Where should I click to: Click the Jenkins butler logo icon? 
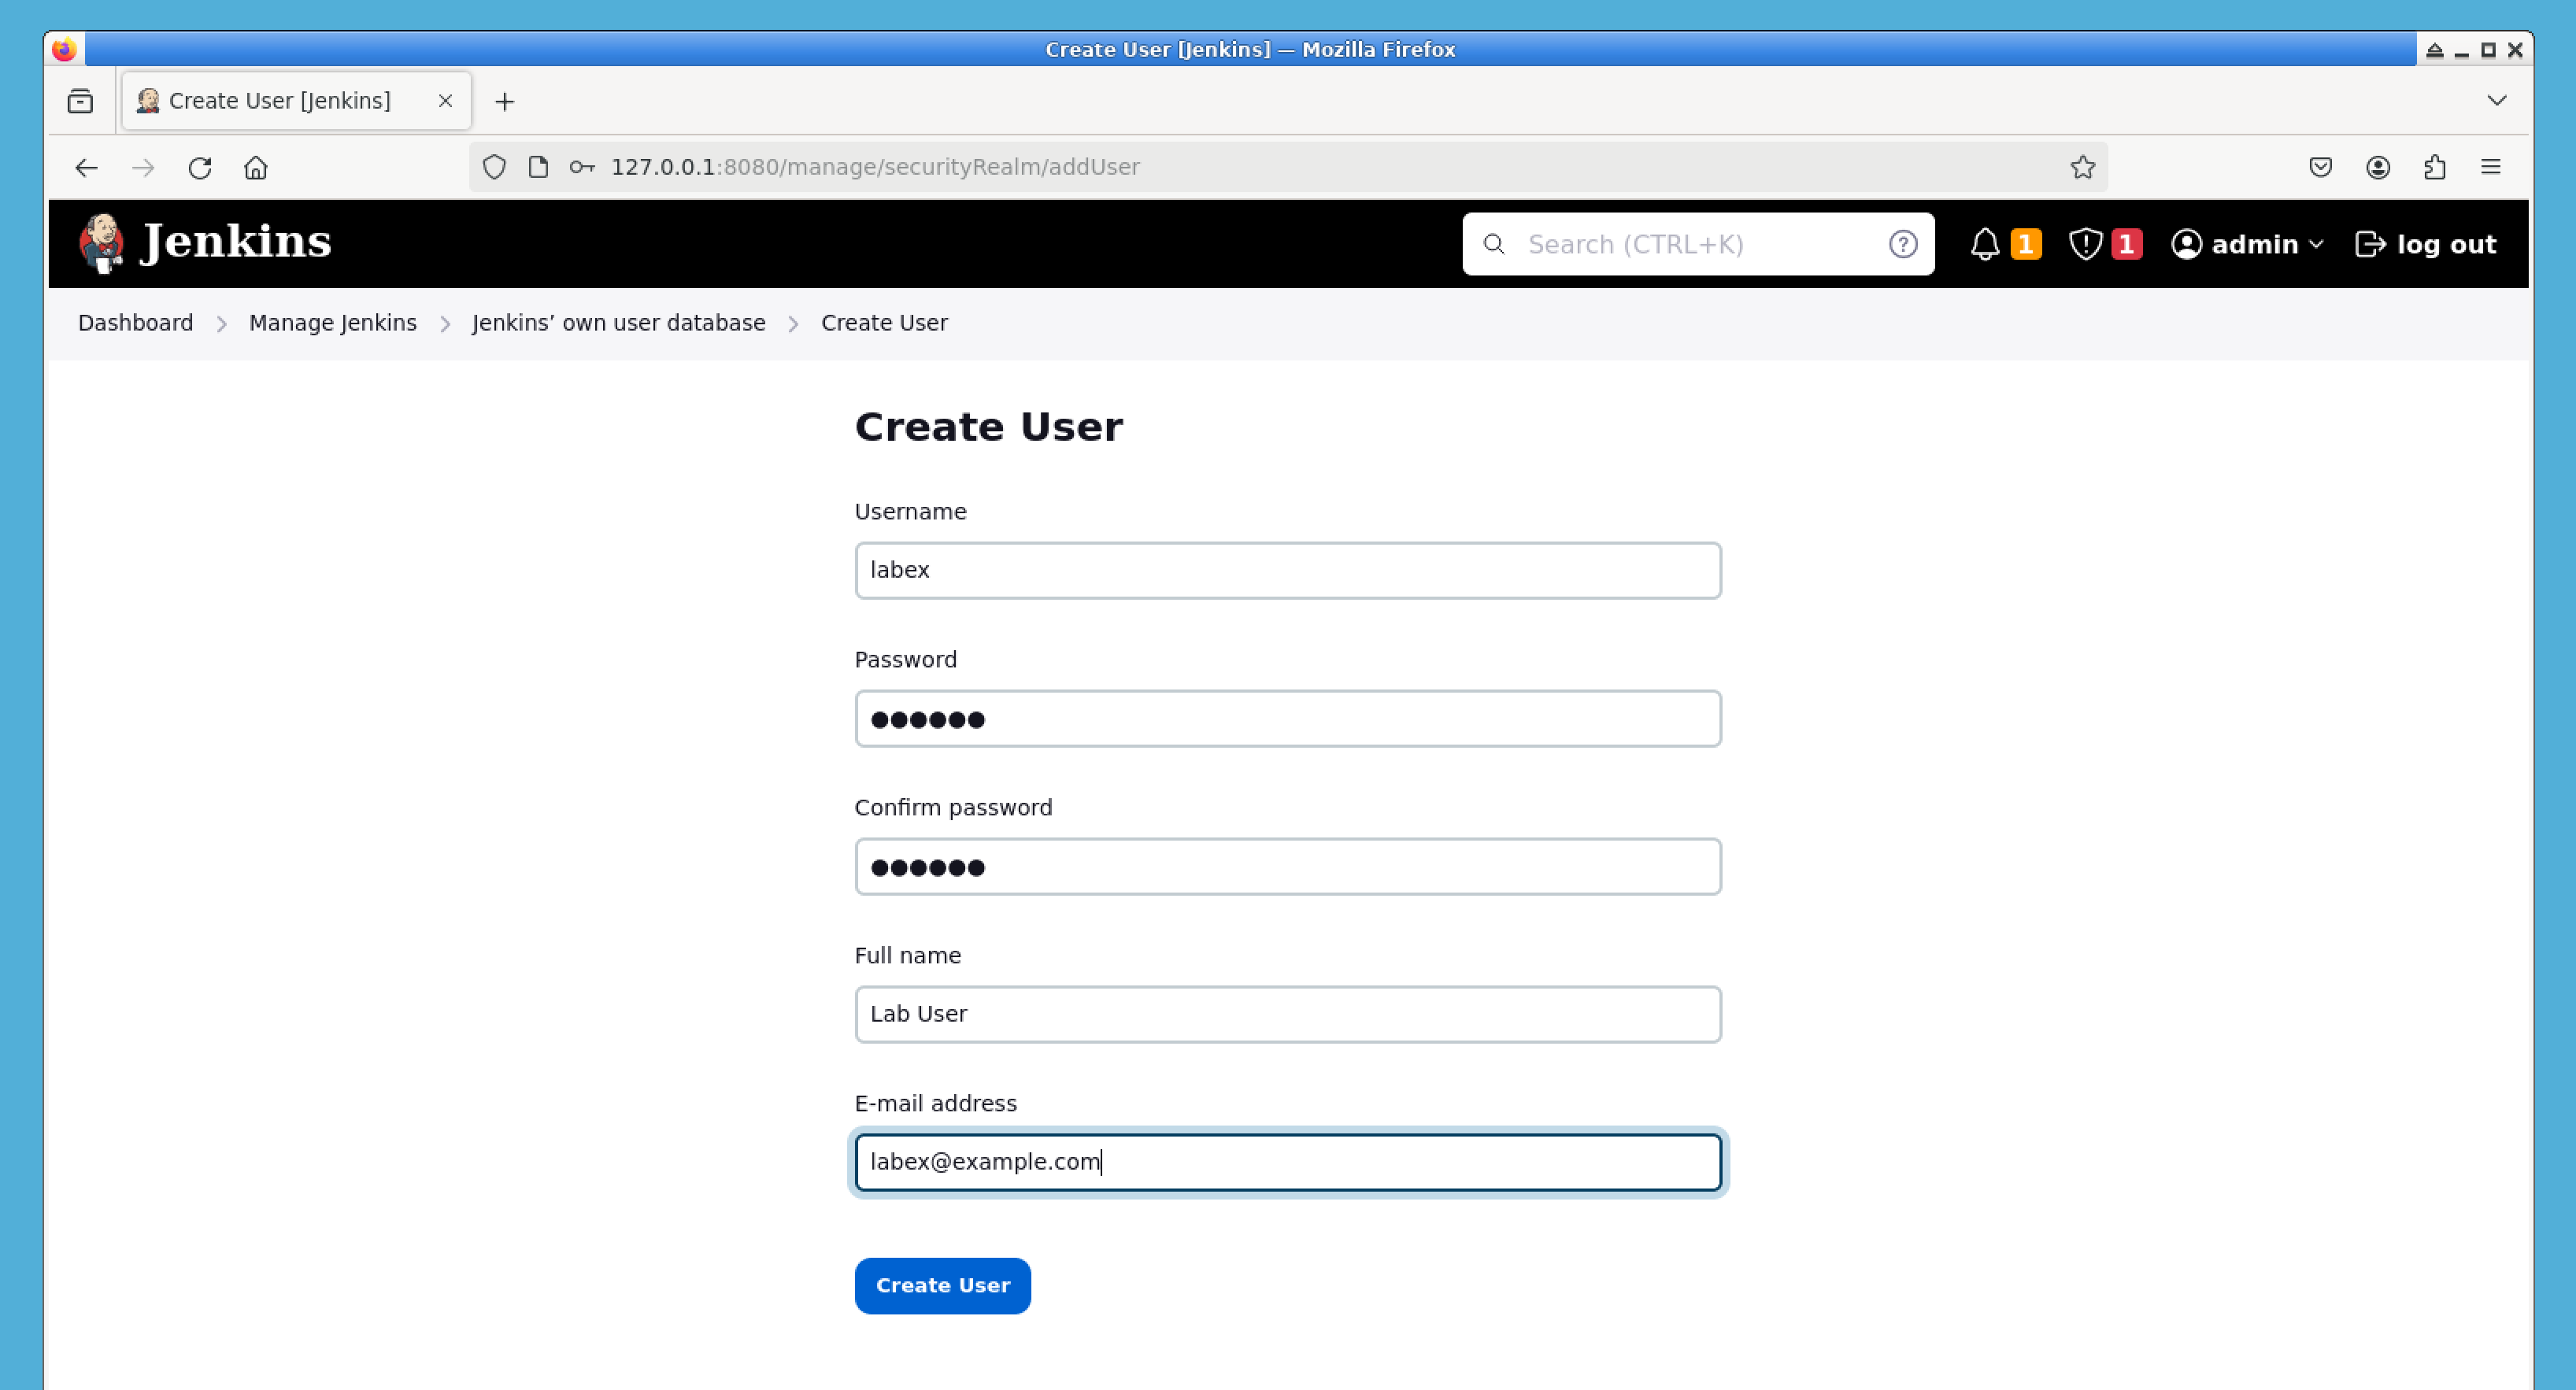click(101, 243)
